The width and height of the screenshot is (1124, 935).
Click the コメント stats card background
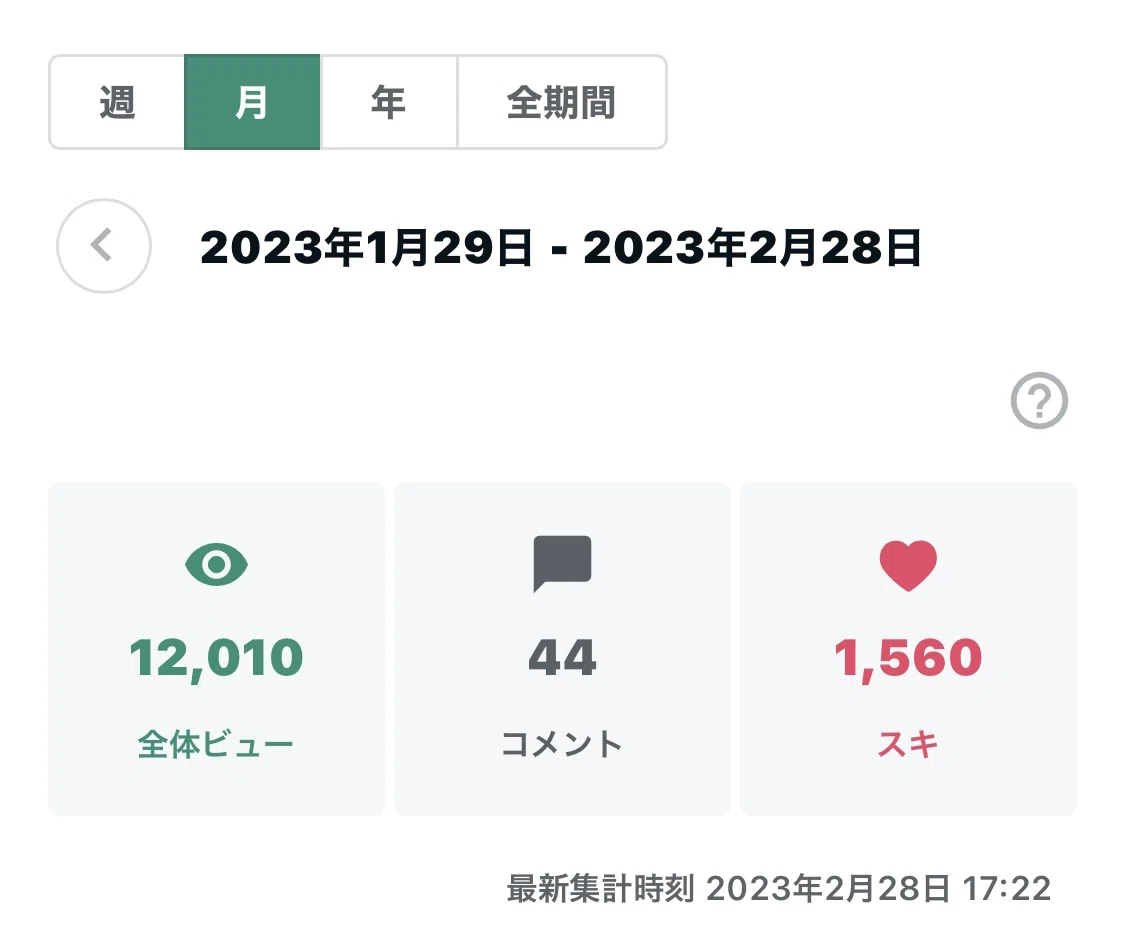click(x=563, y=649)
